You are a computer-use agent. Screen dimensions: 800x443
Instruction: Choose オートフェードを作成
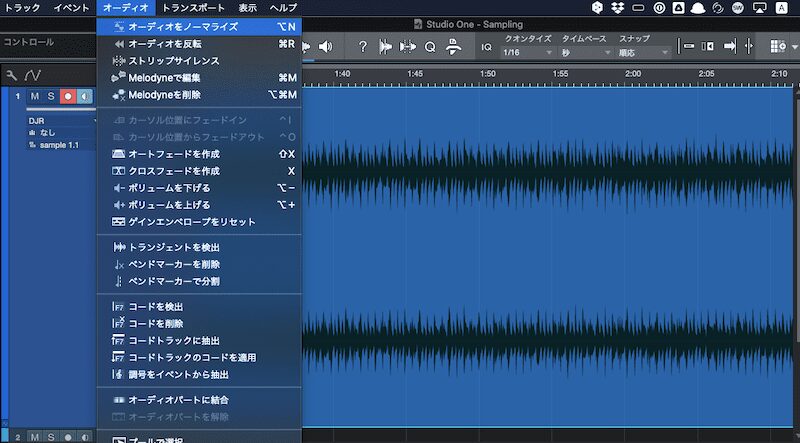pyautogui.click(x=199, y=154)
